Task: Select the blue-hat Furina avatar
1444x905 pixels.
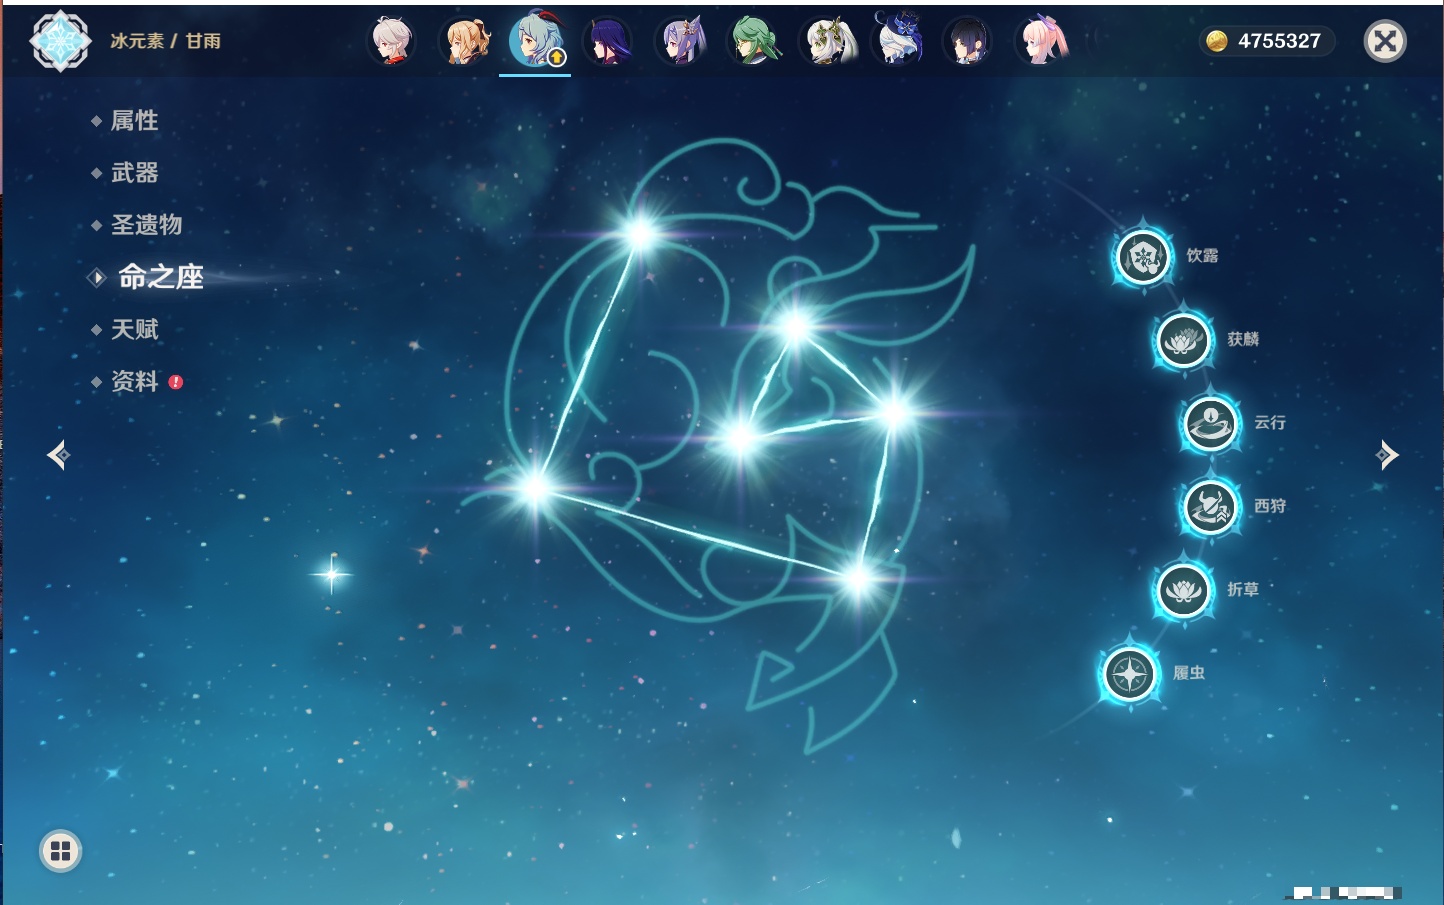Action: pos(897,39)
